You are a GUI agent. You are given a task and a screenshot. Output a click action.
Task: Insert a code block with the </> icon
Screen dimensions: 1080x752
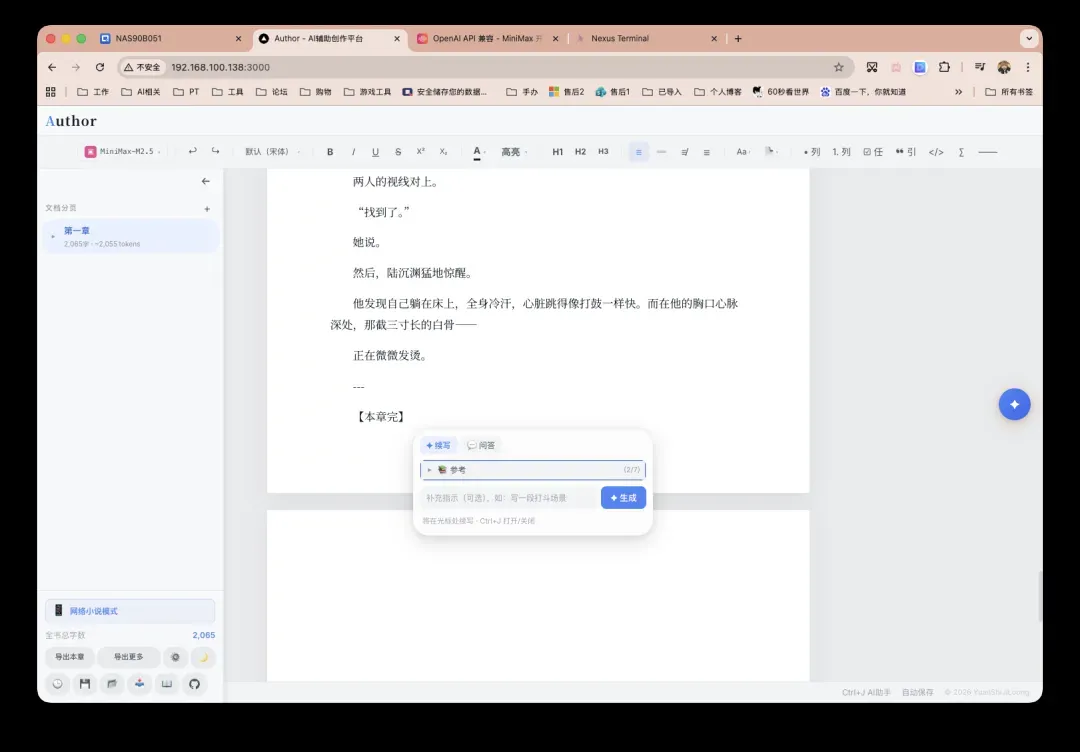936,152
